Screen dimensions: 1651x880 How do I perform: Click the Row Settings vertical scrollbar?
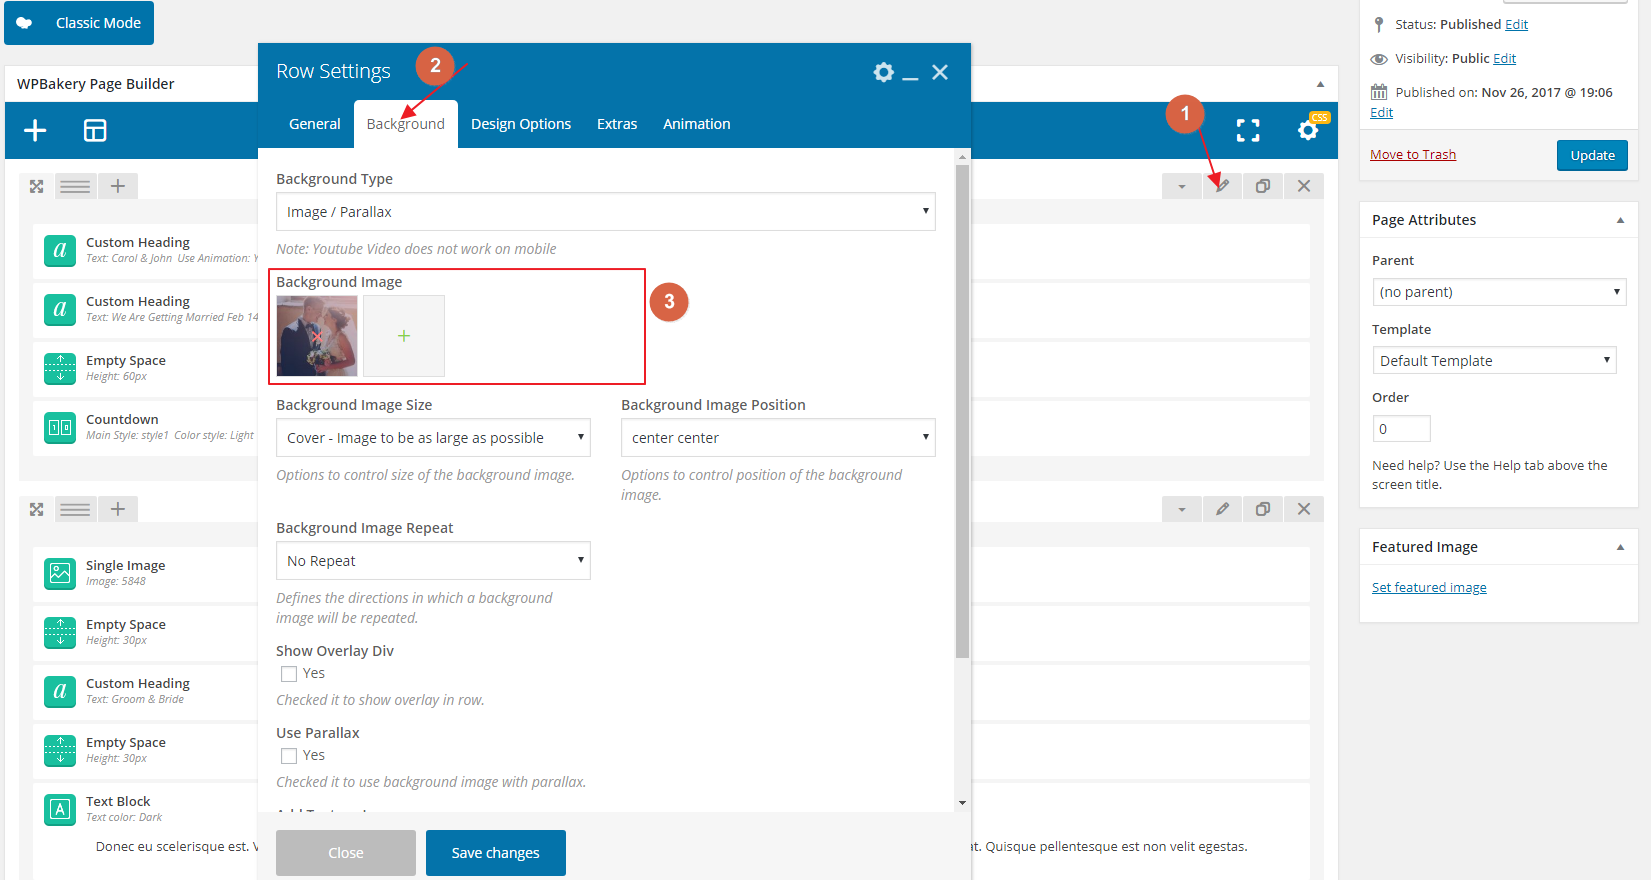963,411
